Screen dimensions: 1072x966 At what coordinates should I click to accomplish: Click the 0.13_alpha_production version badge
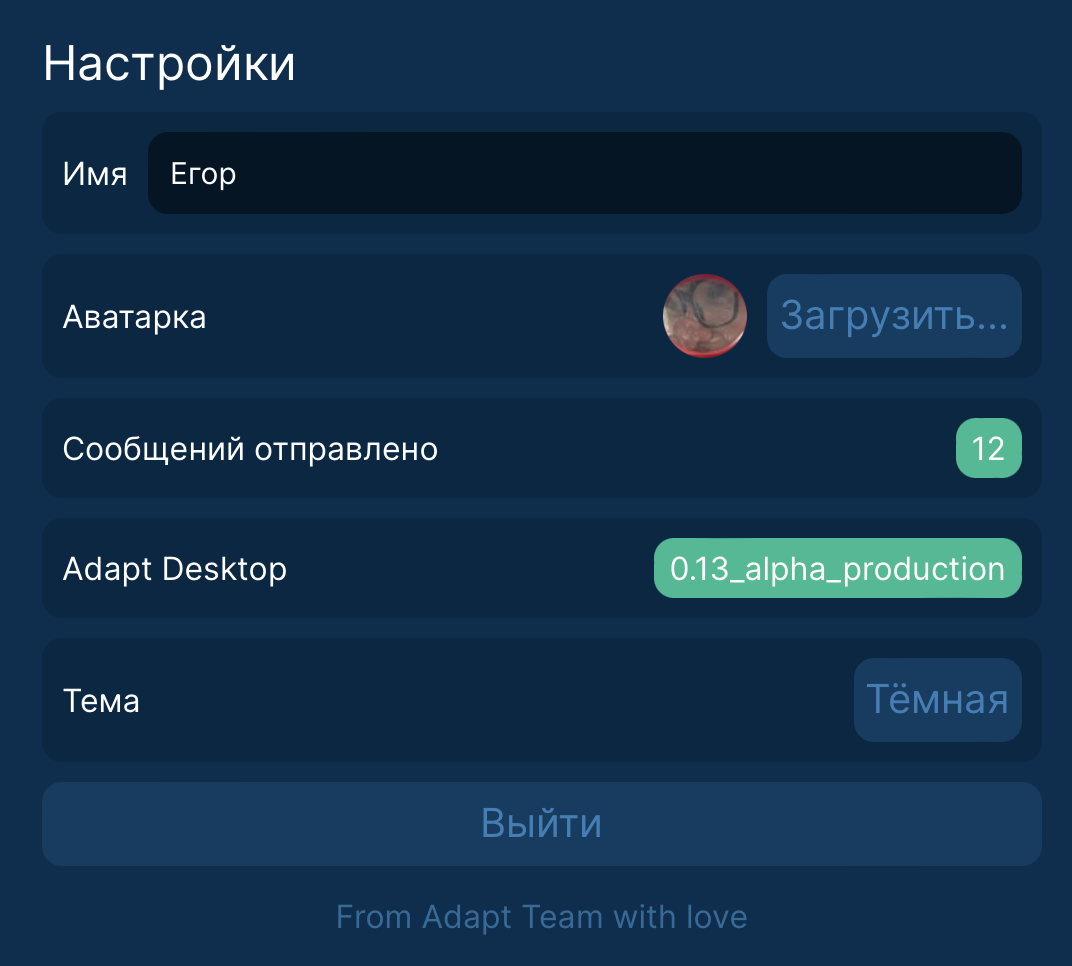coord(838,568)
